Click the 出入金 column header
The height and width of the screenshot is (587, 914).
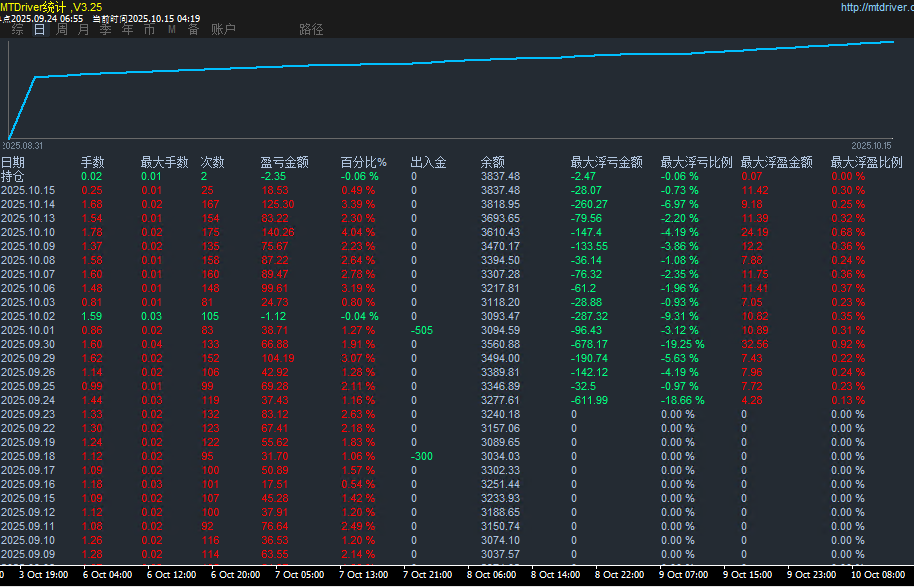[x=428, y=162]
